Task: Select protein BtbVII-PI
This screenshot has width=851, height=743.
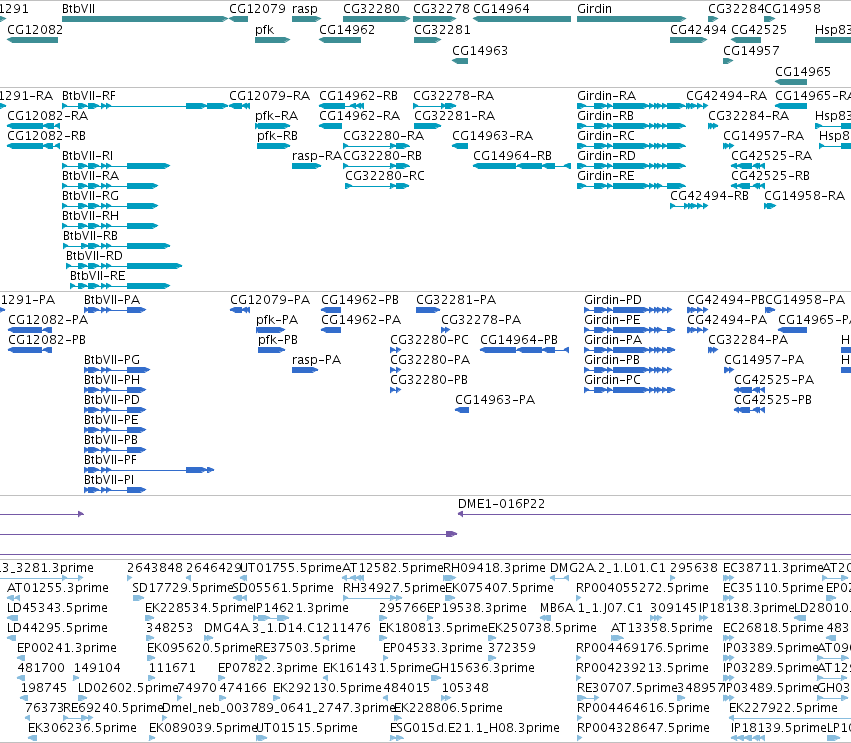Action: pyautogui.click(x=109, y=480)
